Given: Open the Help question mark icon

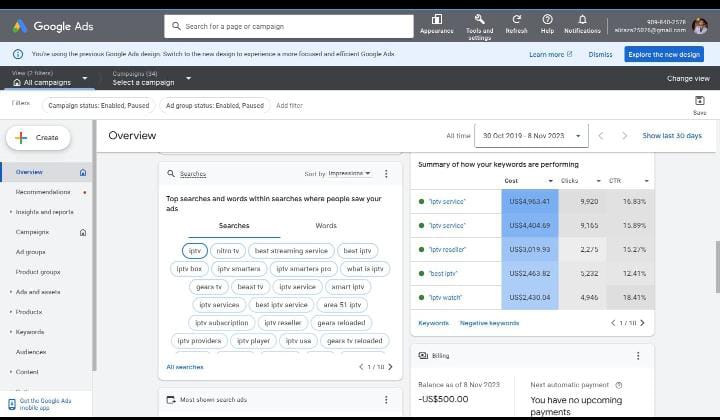Looking at the screenshot, I should [x=547, y=19].
